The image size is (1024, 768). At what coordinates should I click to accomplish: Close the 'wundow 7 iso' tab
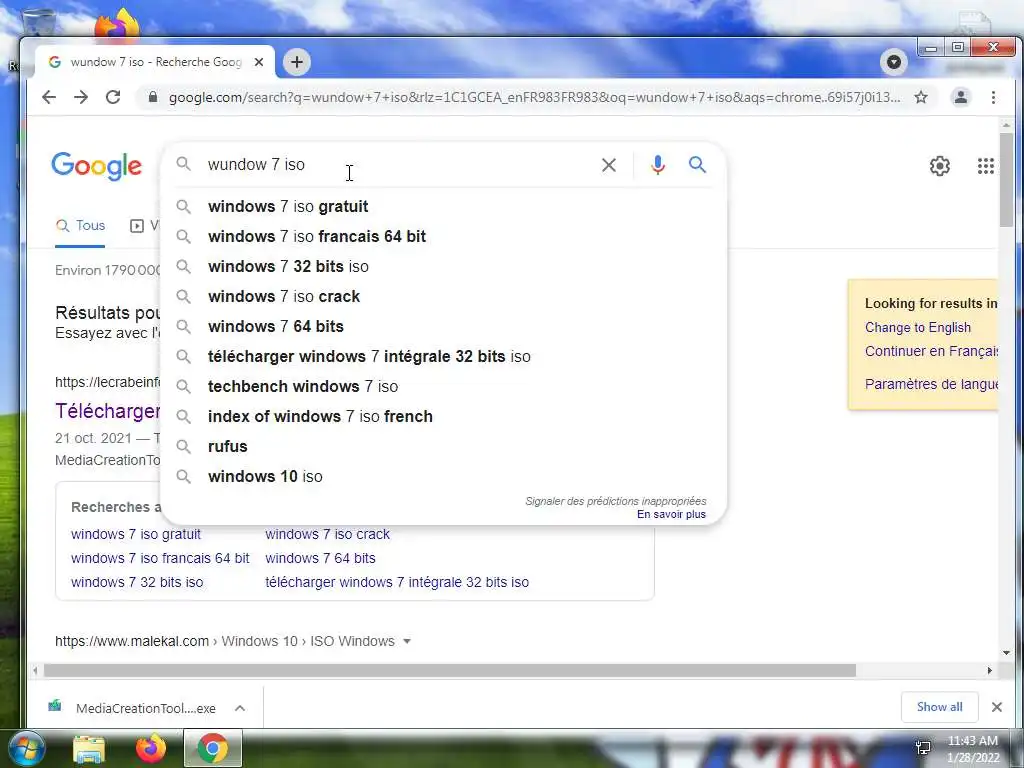point(259,62)
